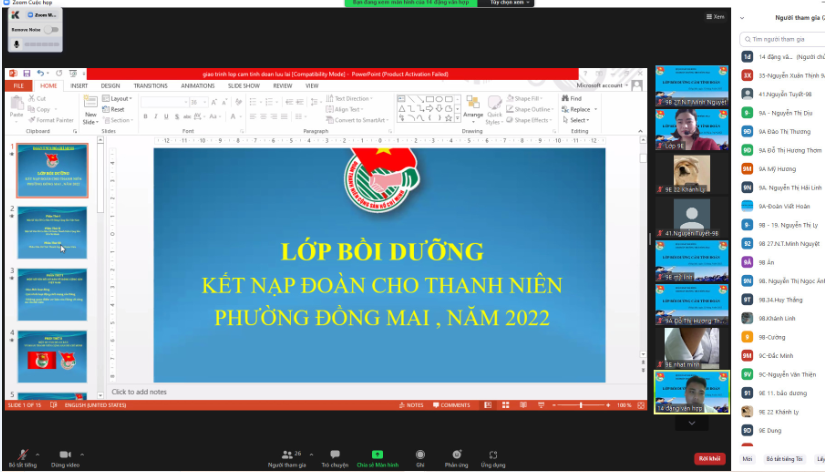Click Save icon in PowerPoint toolbar
Image resolution: width=825 pixels, height=472 pixels.
pos(26,74)
